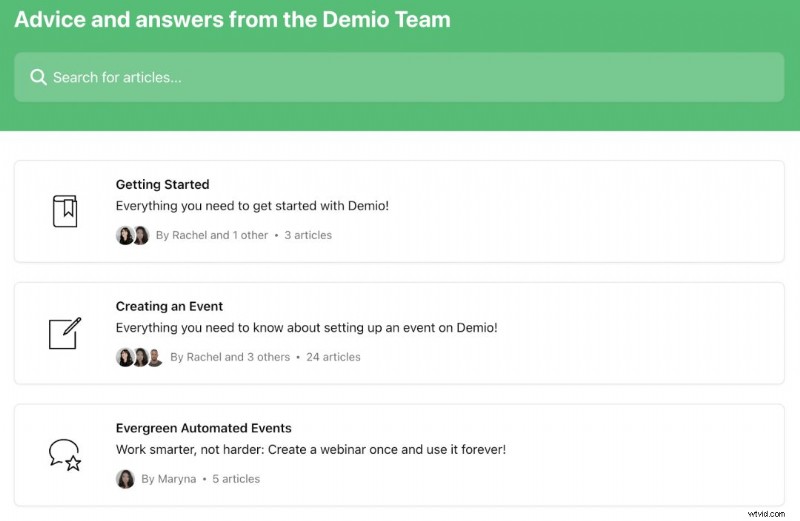Click 'By Rachel and 1 other' text

tap(212, 235)
